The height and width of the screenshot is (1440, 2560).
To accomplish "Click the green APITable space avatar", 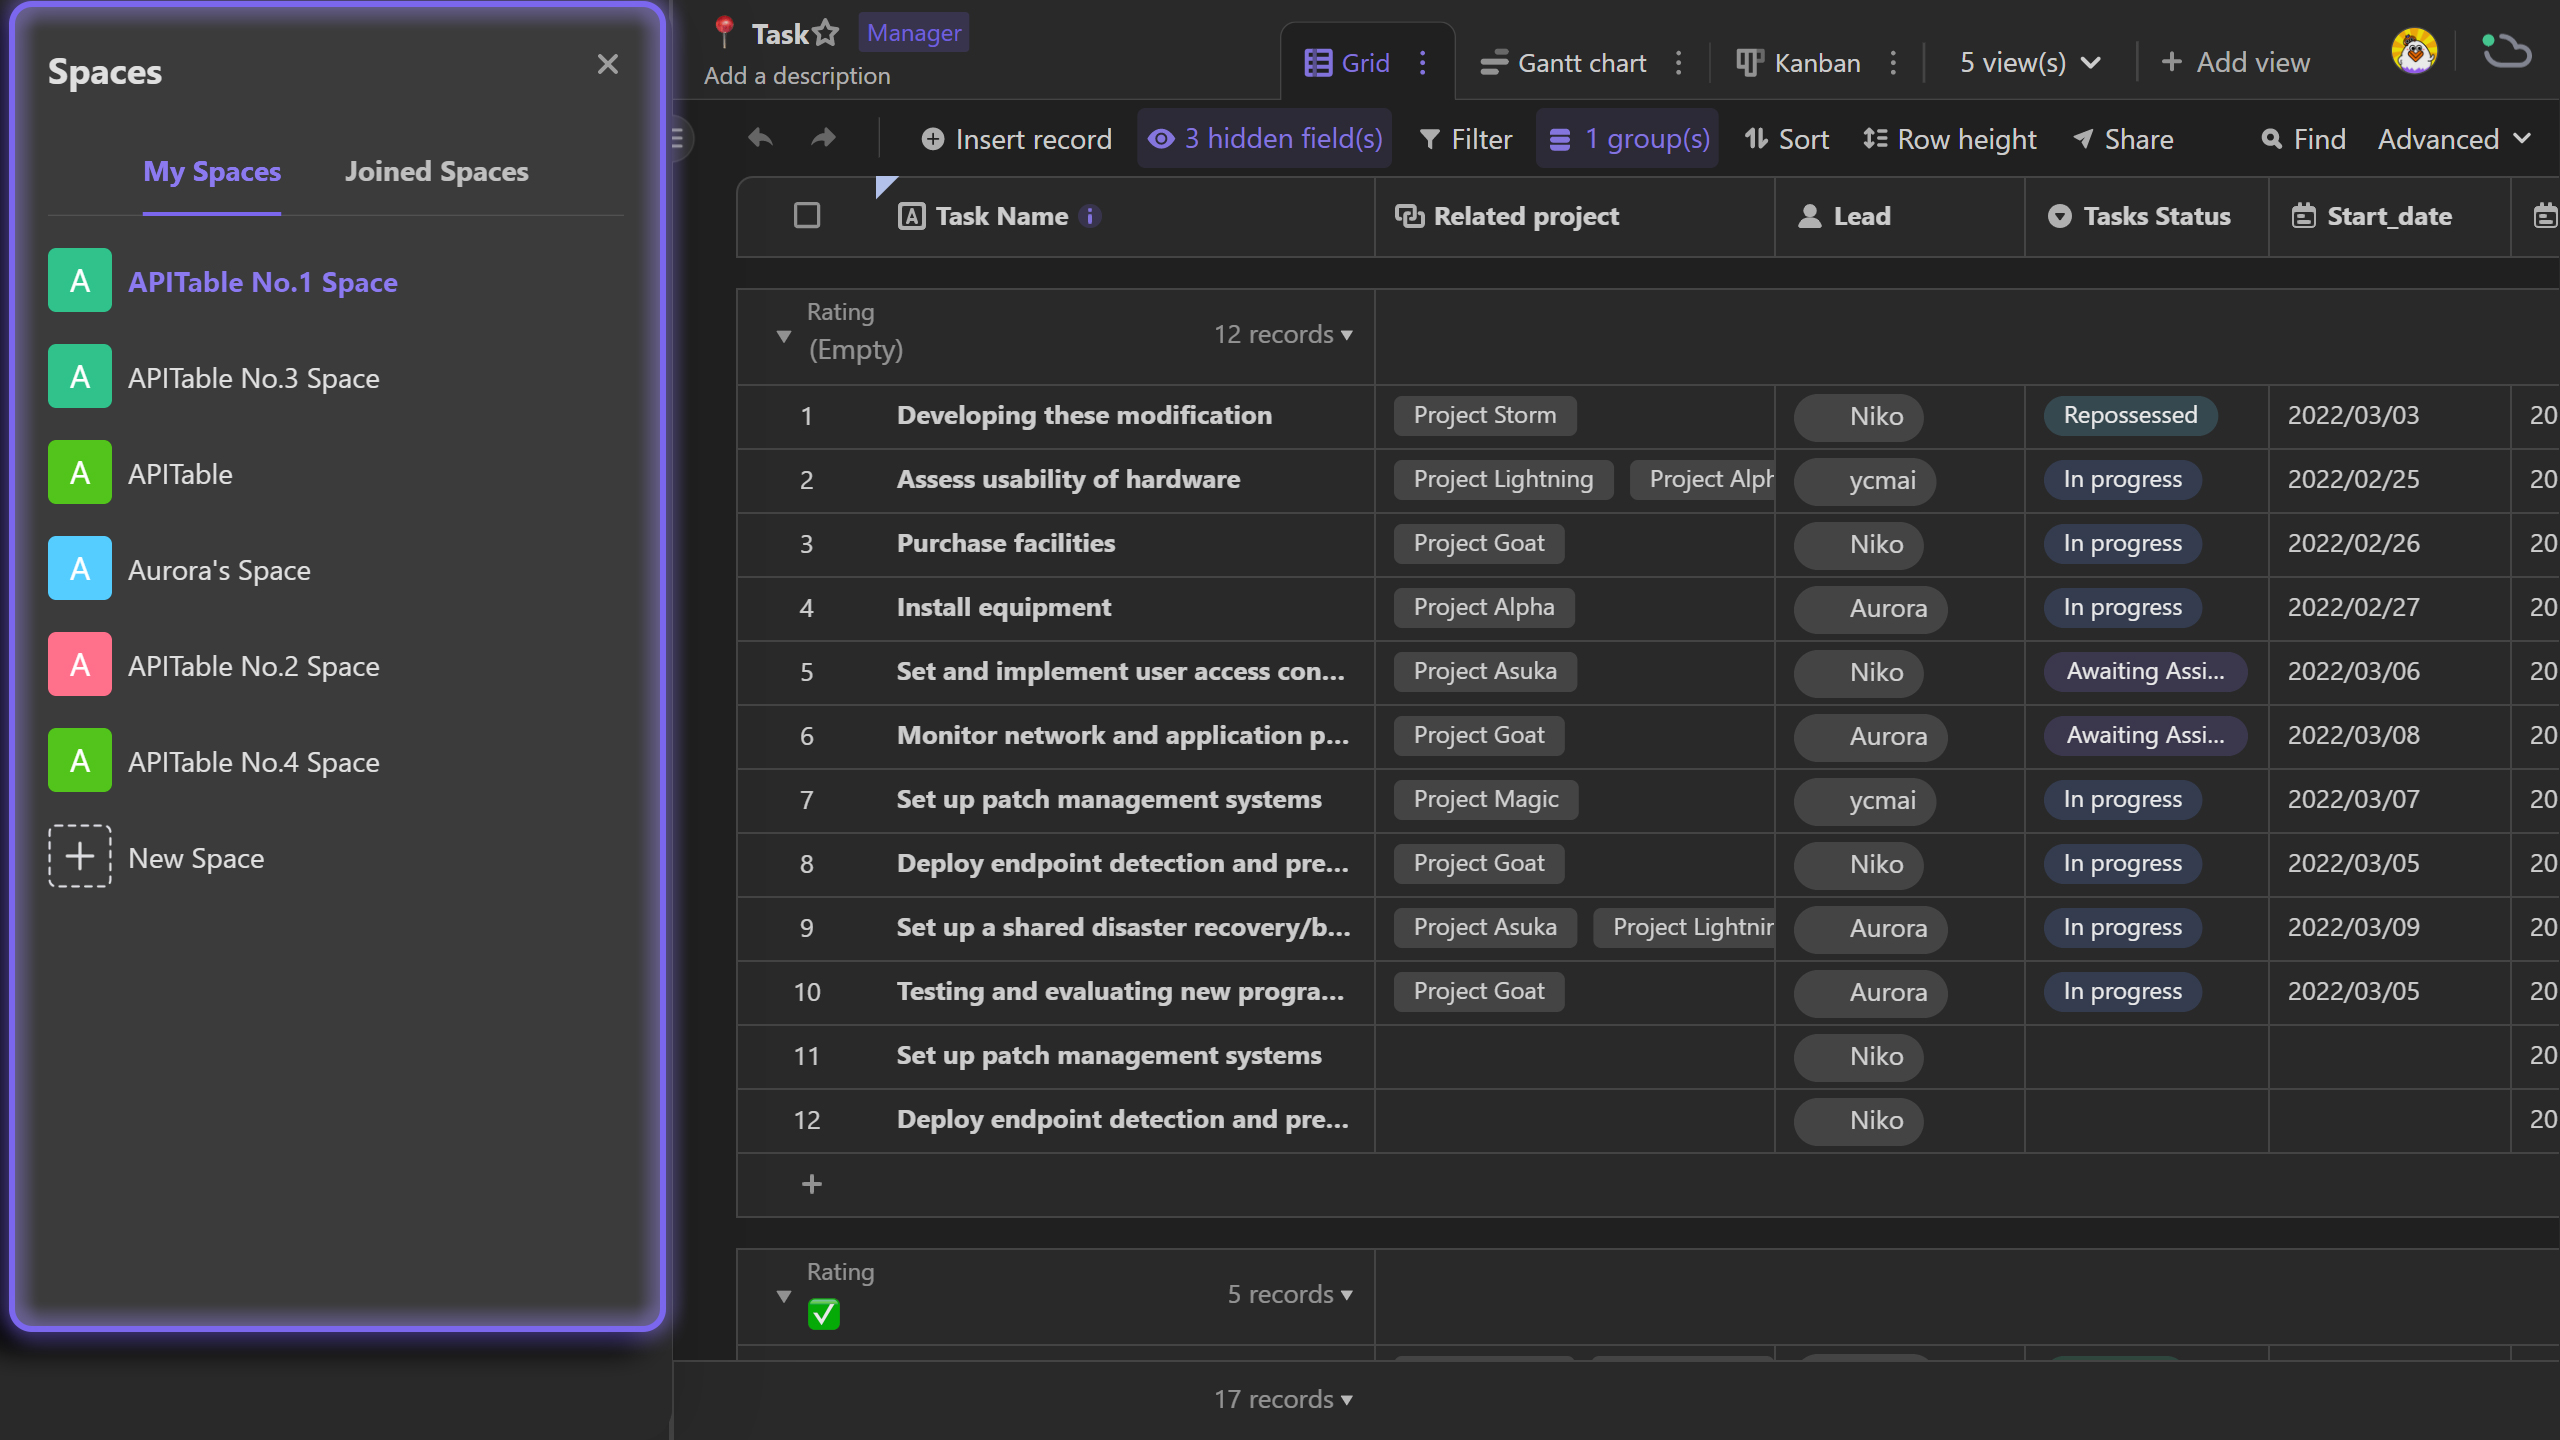I will pos(80,474).
